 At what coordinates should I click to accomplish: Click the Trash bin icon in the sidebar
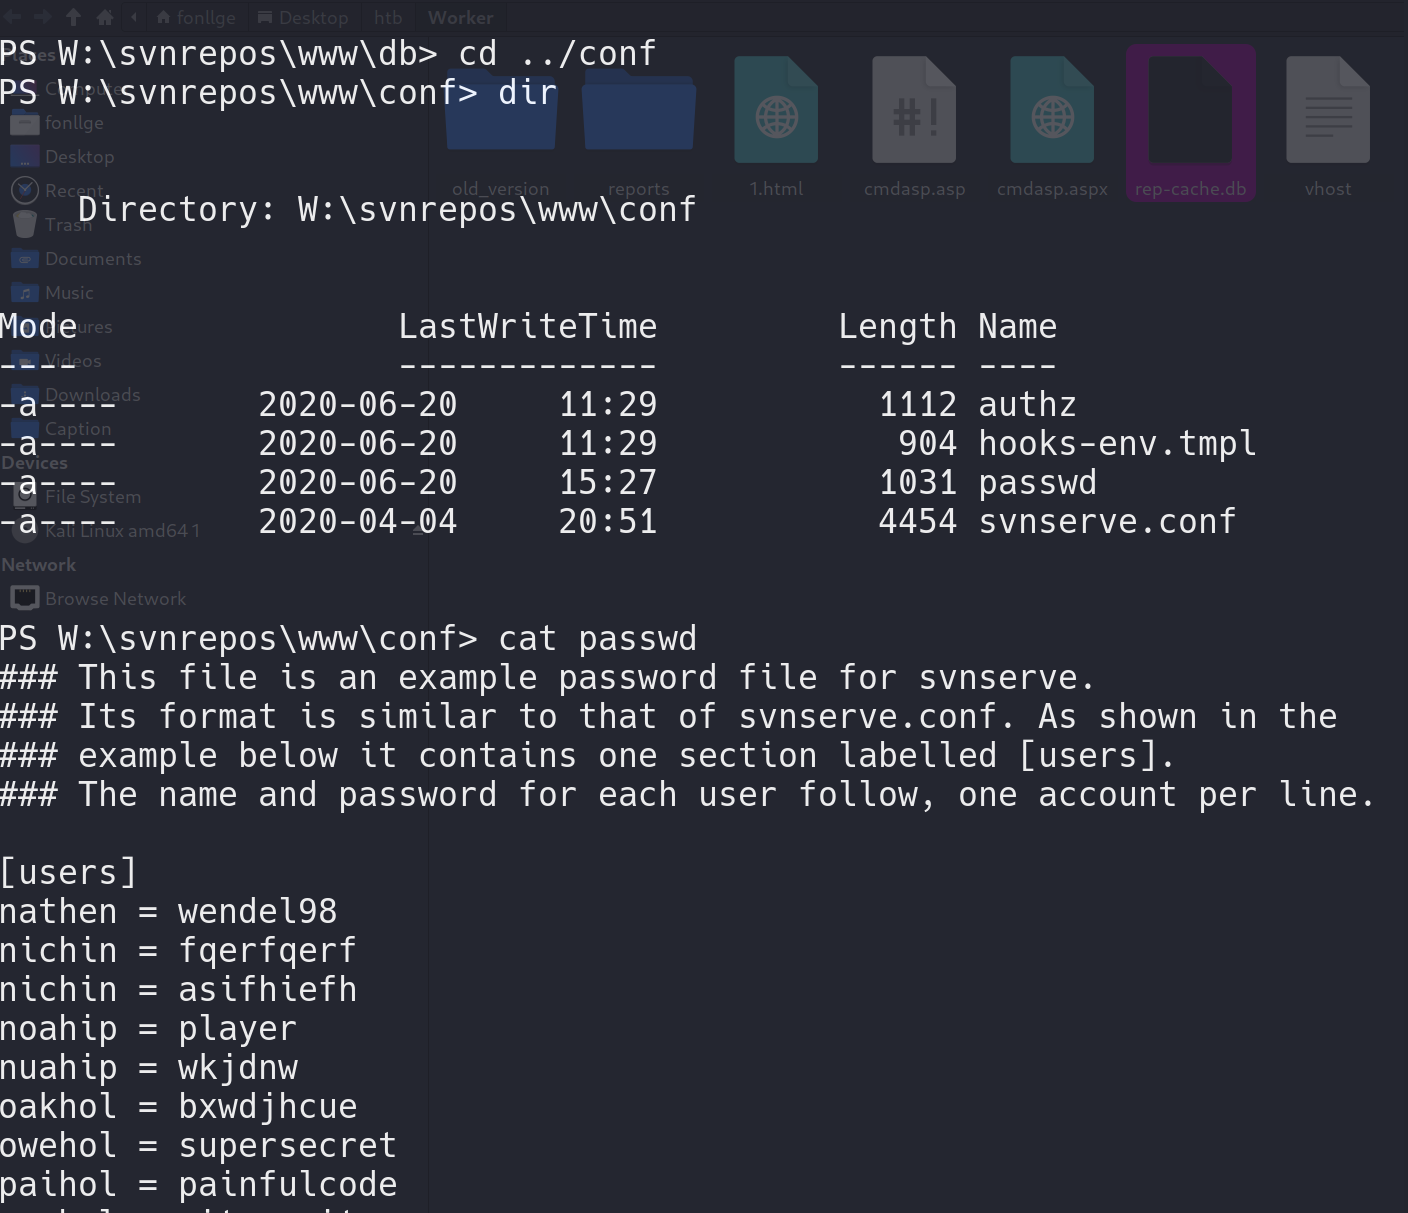25,224
